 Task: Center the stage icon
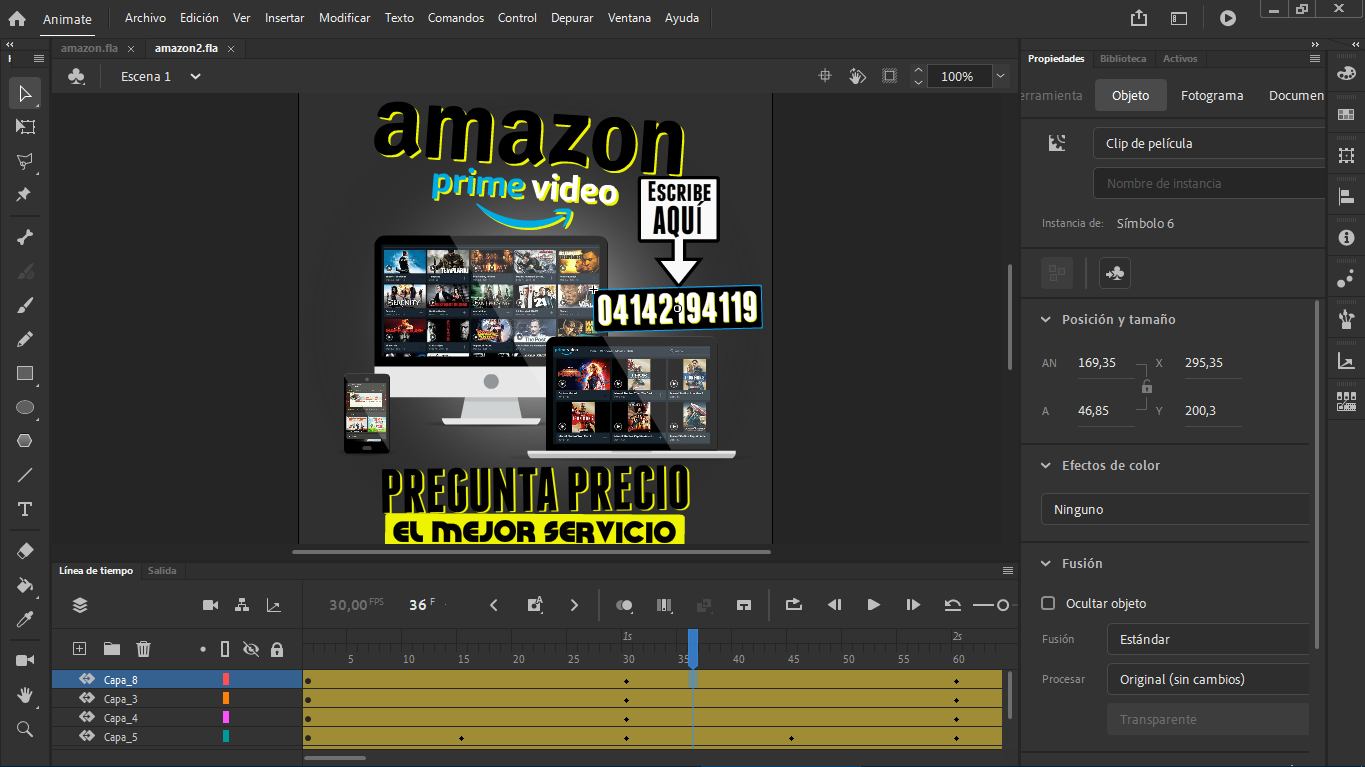tap(825, 76)
